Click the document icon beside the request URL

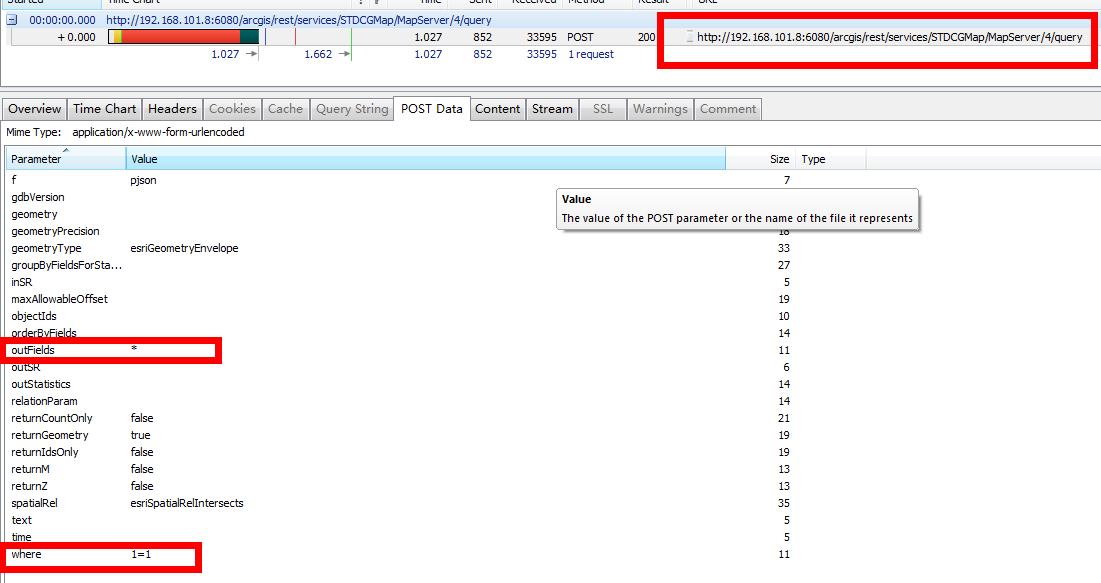689,37
